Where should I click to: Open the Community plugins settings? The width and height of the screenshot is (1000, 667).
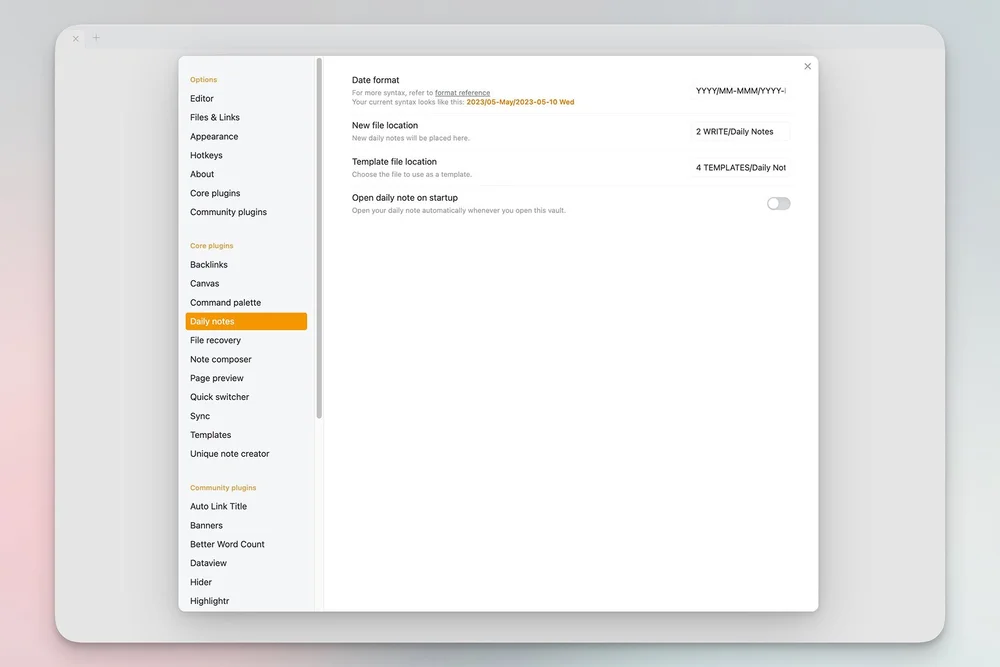(x=228, y=212)
